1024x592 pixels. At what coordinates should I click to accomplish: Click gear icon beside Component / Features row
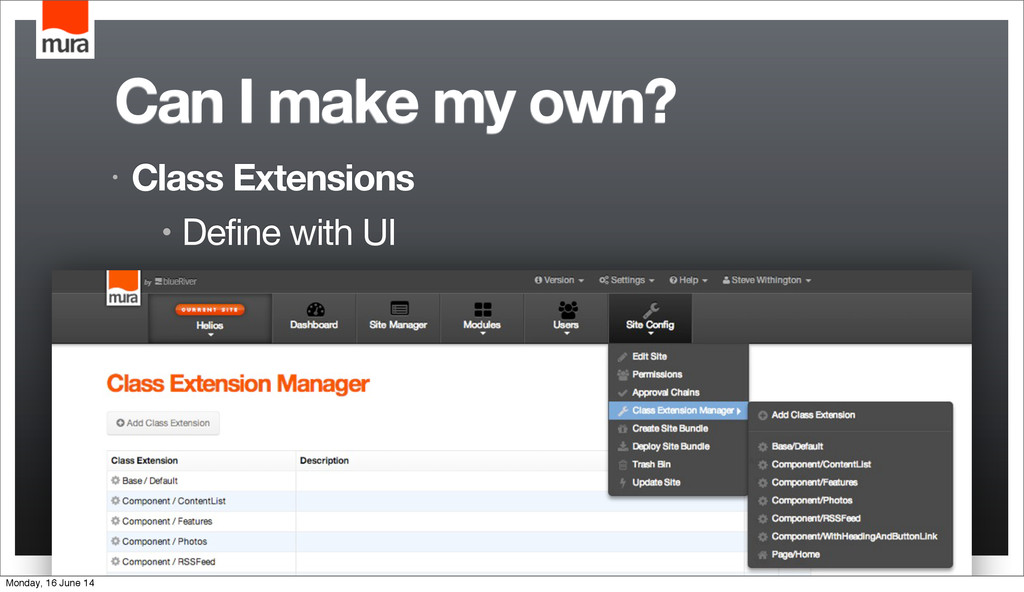[x=116, y=521]
